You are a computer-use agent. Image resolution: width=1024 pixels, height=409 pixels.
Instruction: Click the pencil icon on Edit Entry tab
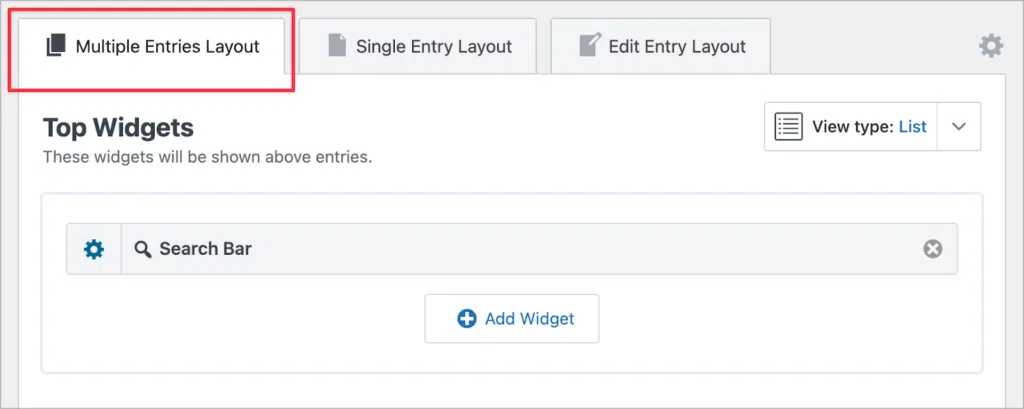coord(589,46)
